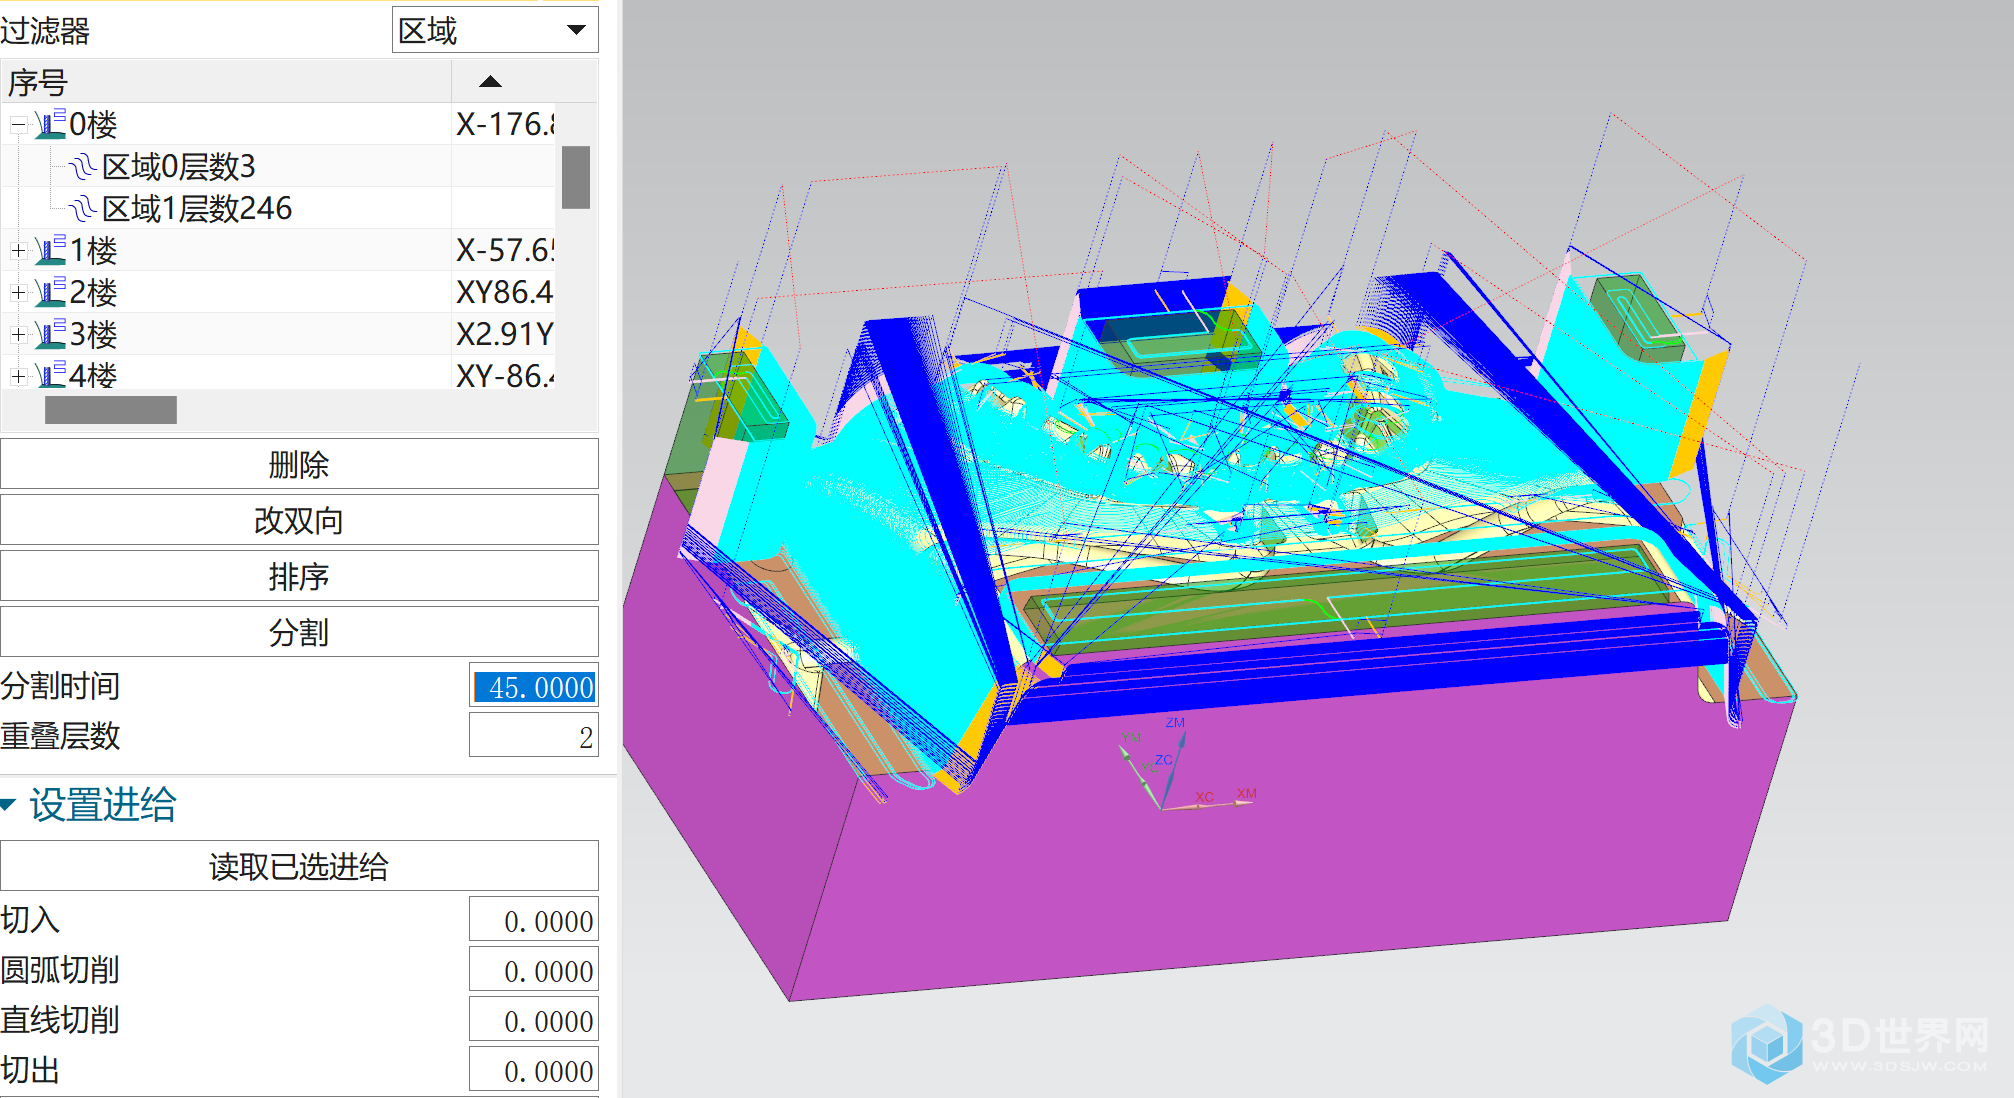
Task: Expand the 1楼 tree node
Action: tap(18, 251)
